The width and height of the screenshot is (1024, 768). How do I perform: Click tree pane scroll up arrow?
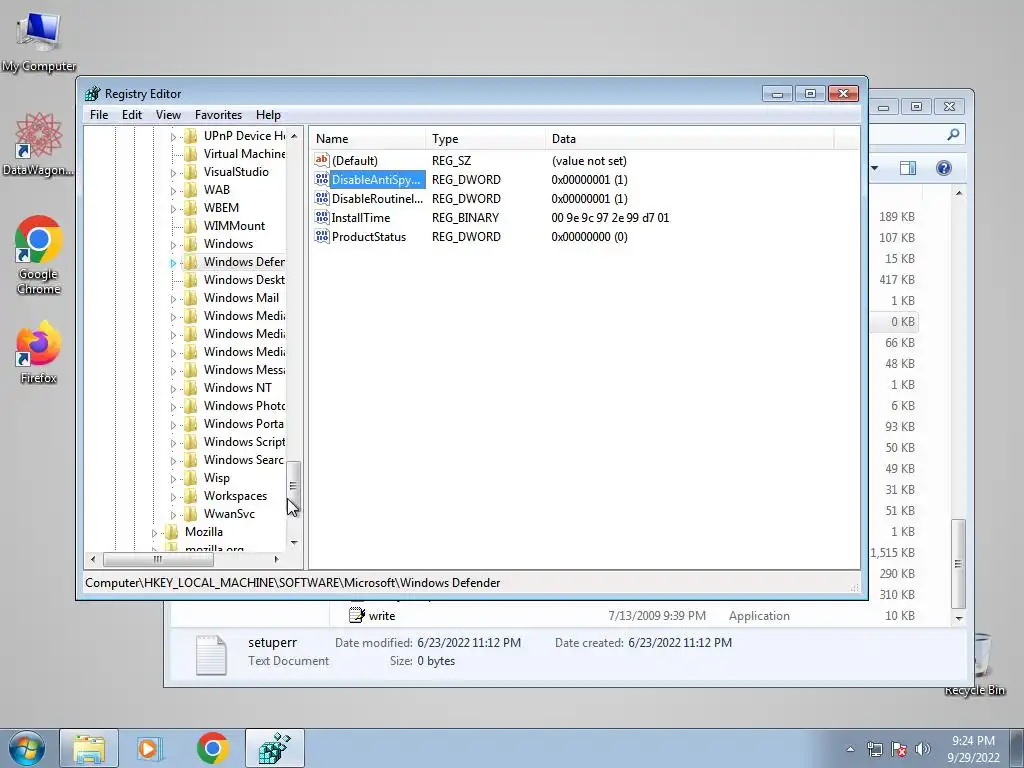294,136
